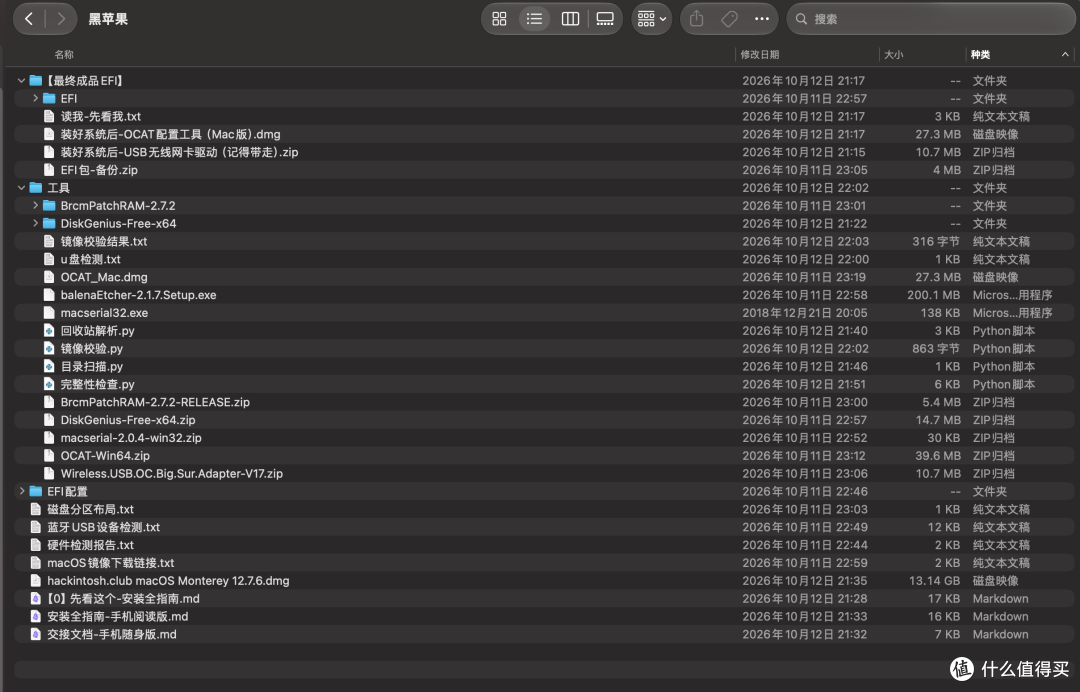
Task: Click the 工具 folder icon
Action: (x=36, y=188)
